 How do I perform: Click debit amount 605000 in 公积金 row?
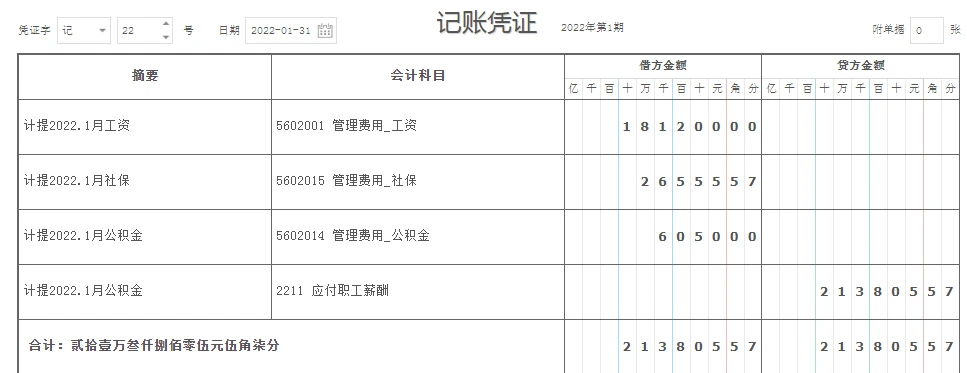[663, 237]
